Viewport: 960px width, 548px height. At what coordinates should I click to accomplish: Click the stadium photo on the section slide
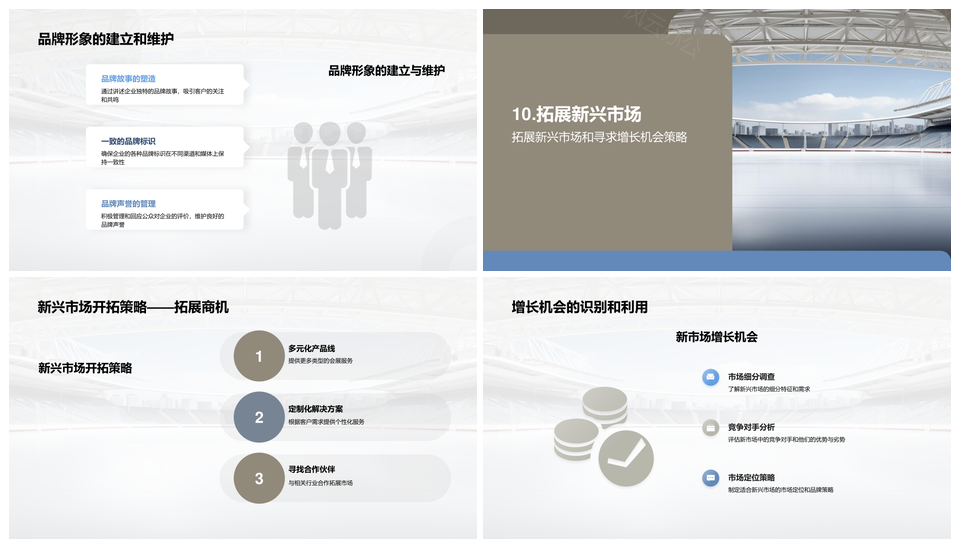click(840, 130)
